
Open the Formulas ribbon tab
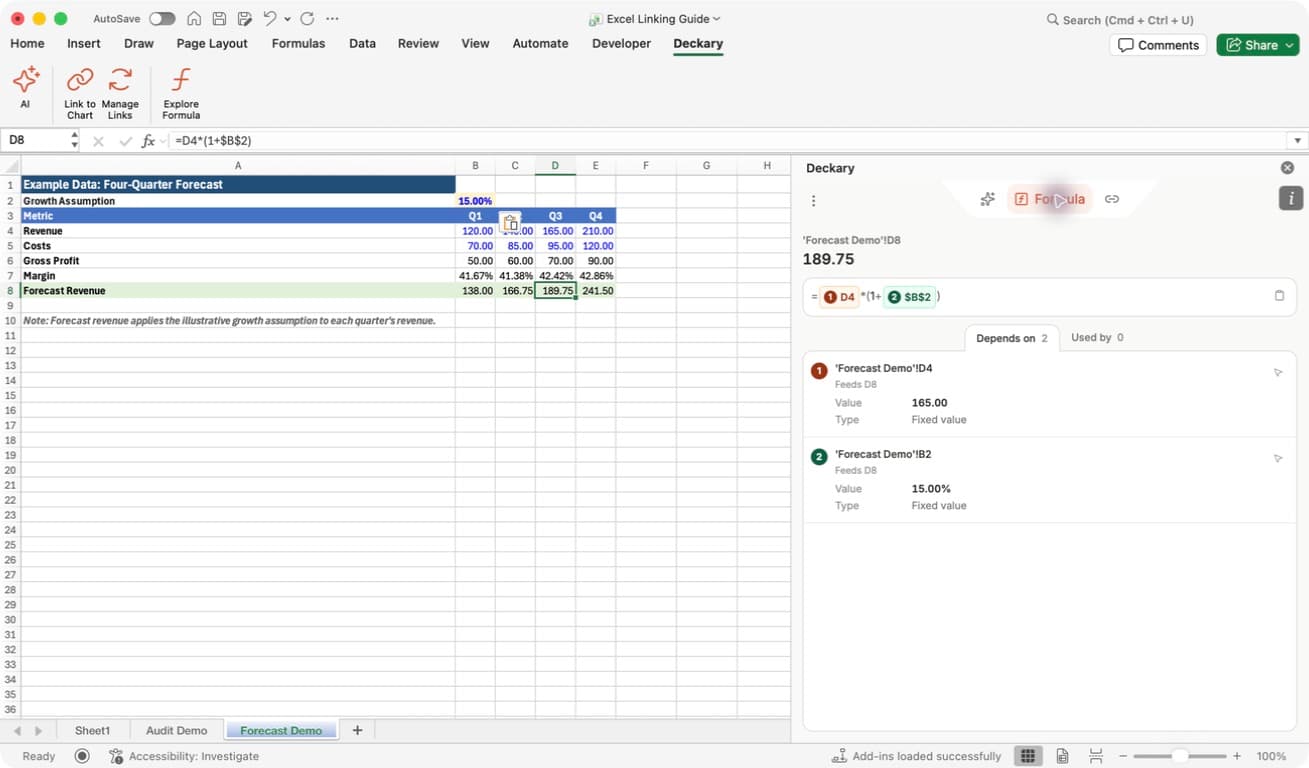pos(298,44)
